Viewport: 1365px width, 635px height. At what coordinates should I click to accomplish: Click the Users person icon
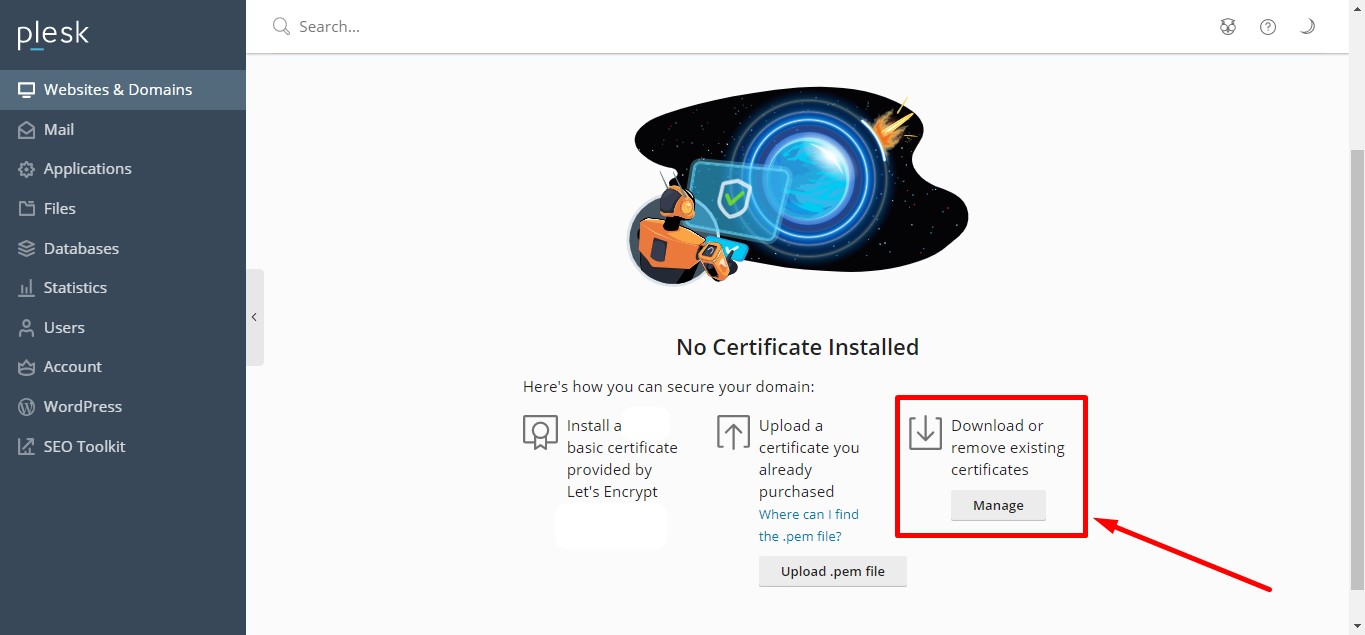click(x=26, y=328)
